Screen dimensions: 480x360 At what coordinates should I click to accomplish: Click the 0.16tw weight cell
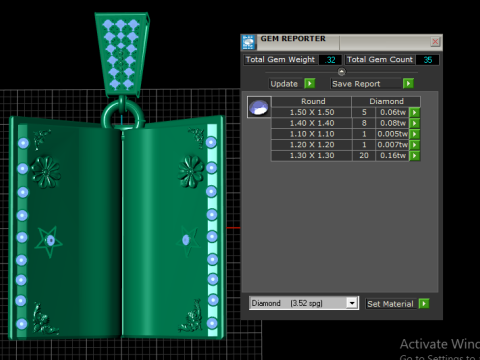pos(392,156)
